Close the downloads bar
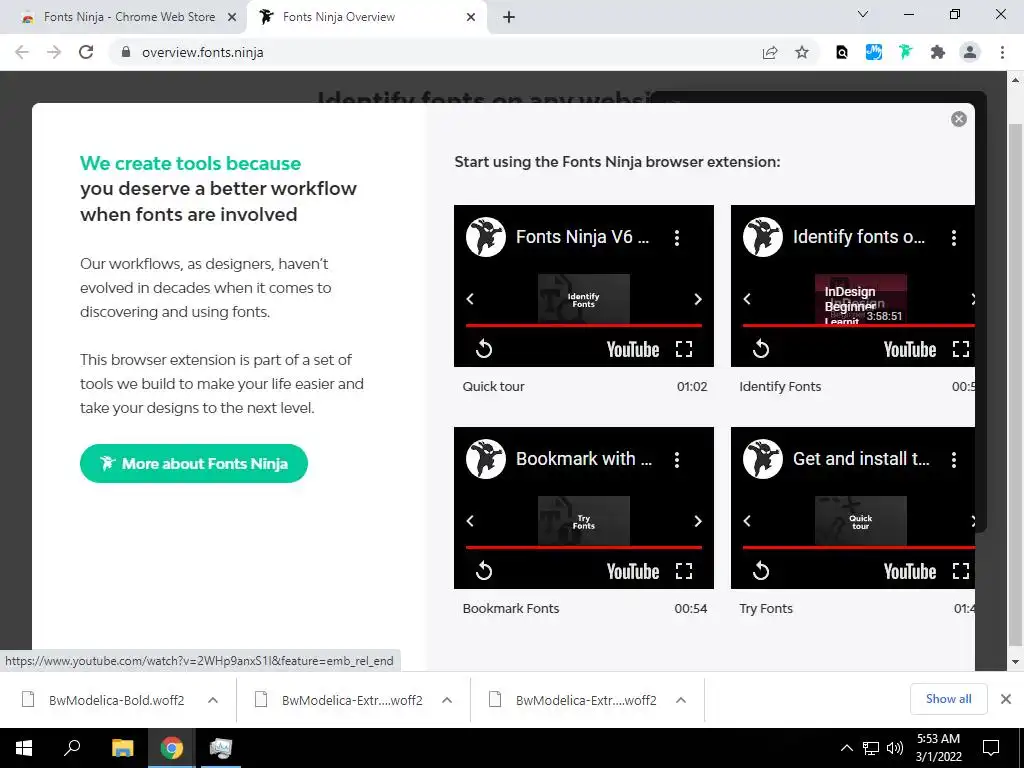 click(x=1006, y=699)
